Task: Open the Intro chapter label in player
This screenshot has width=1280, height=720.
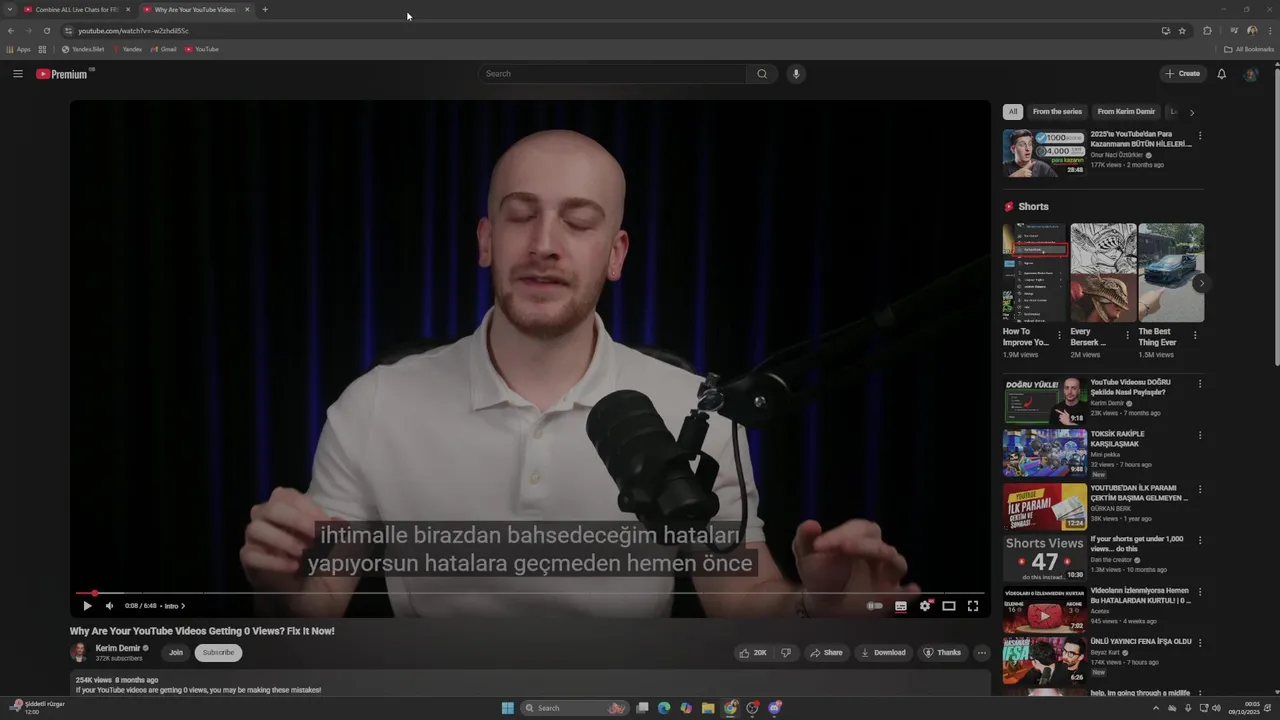Action: tap(174, 606)
